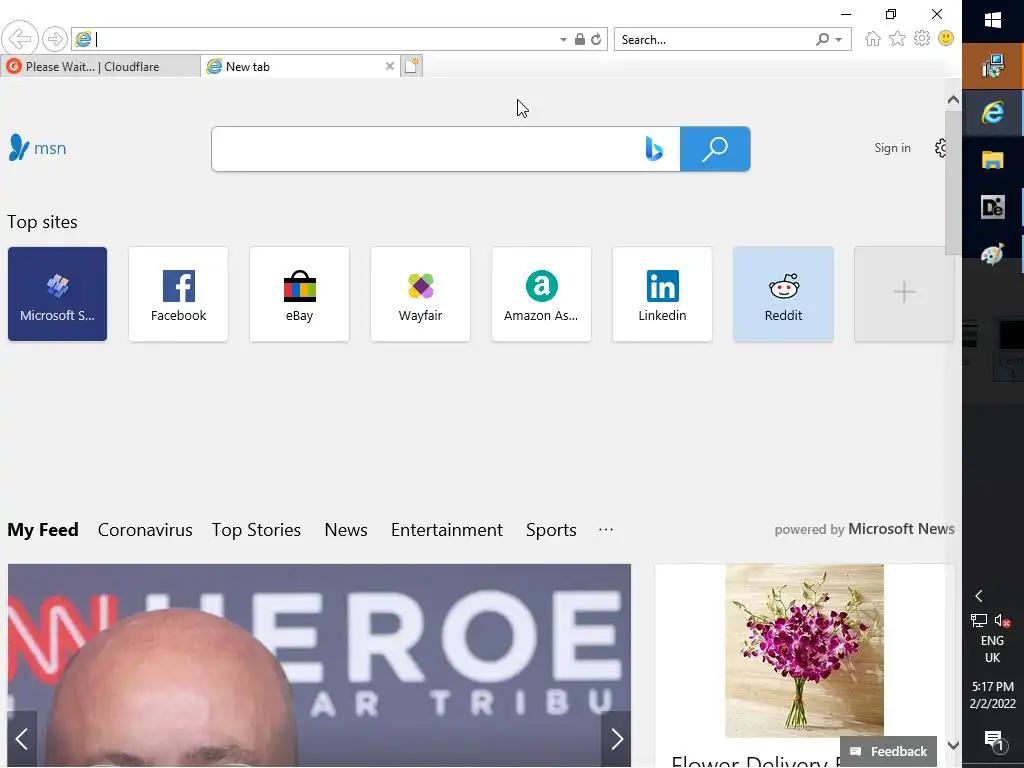Click the smiley feedback icon
Screen dimensions: 1024x768
pyautogui.click(x=946, y=39)
